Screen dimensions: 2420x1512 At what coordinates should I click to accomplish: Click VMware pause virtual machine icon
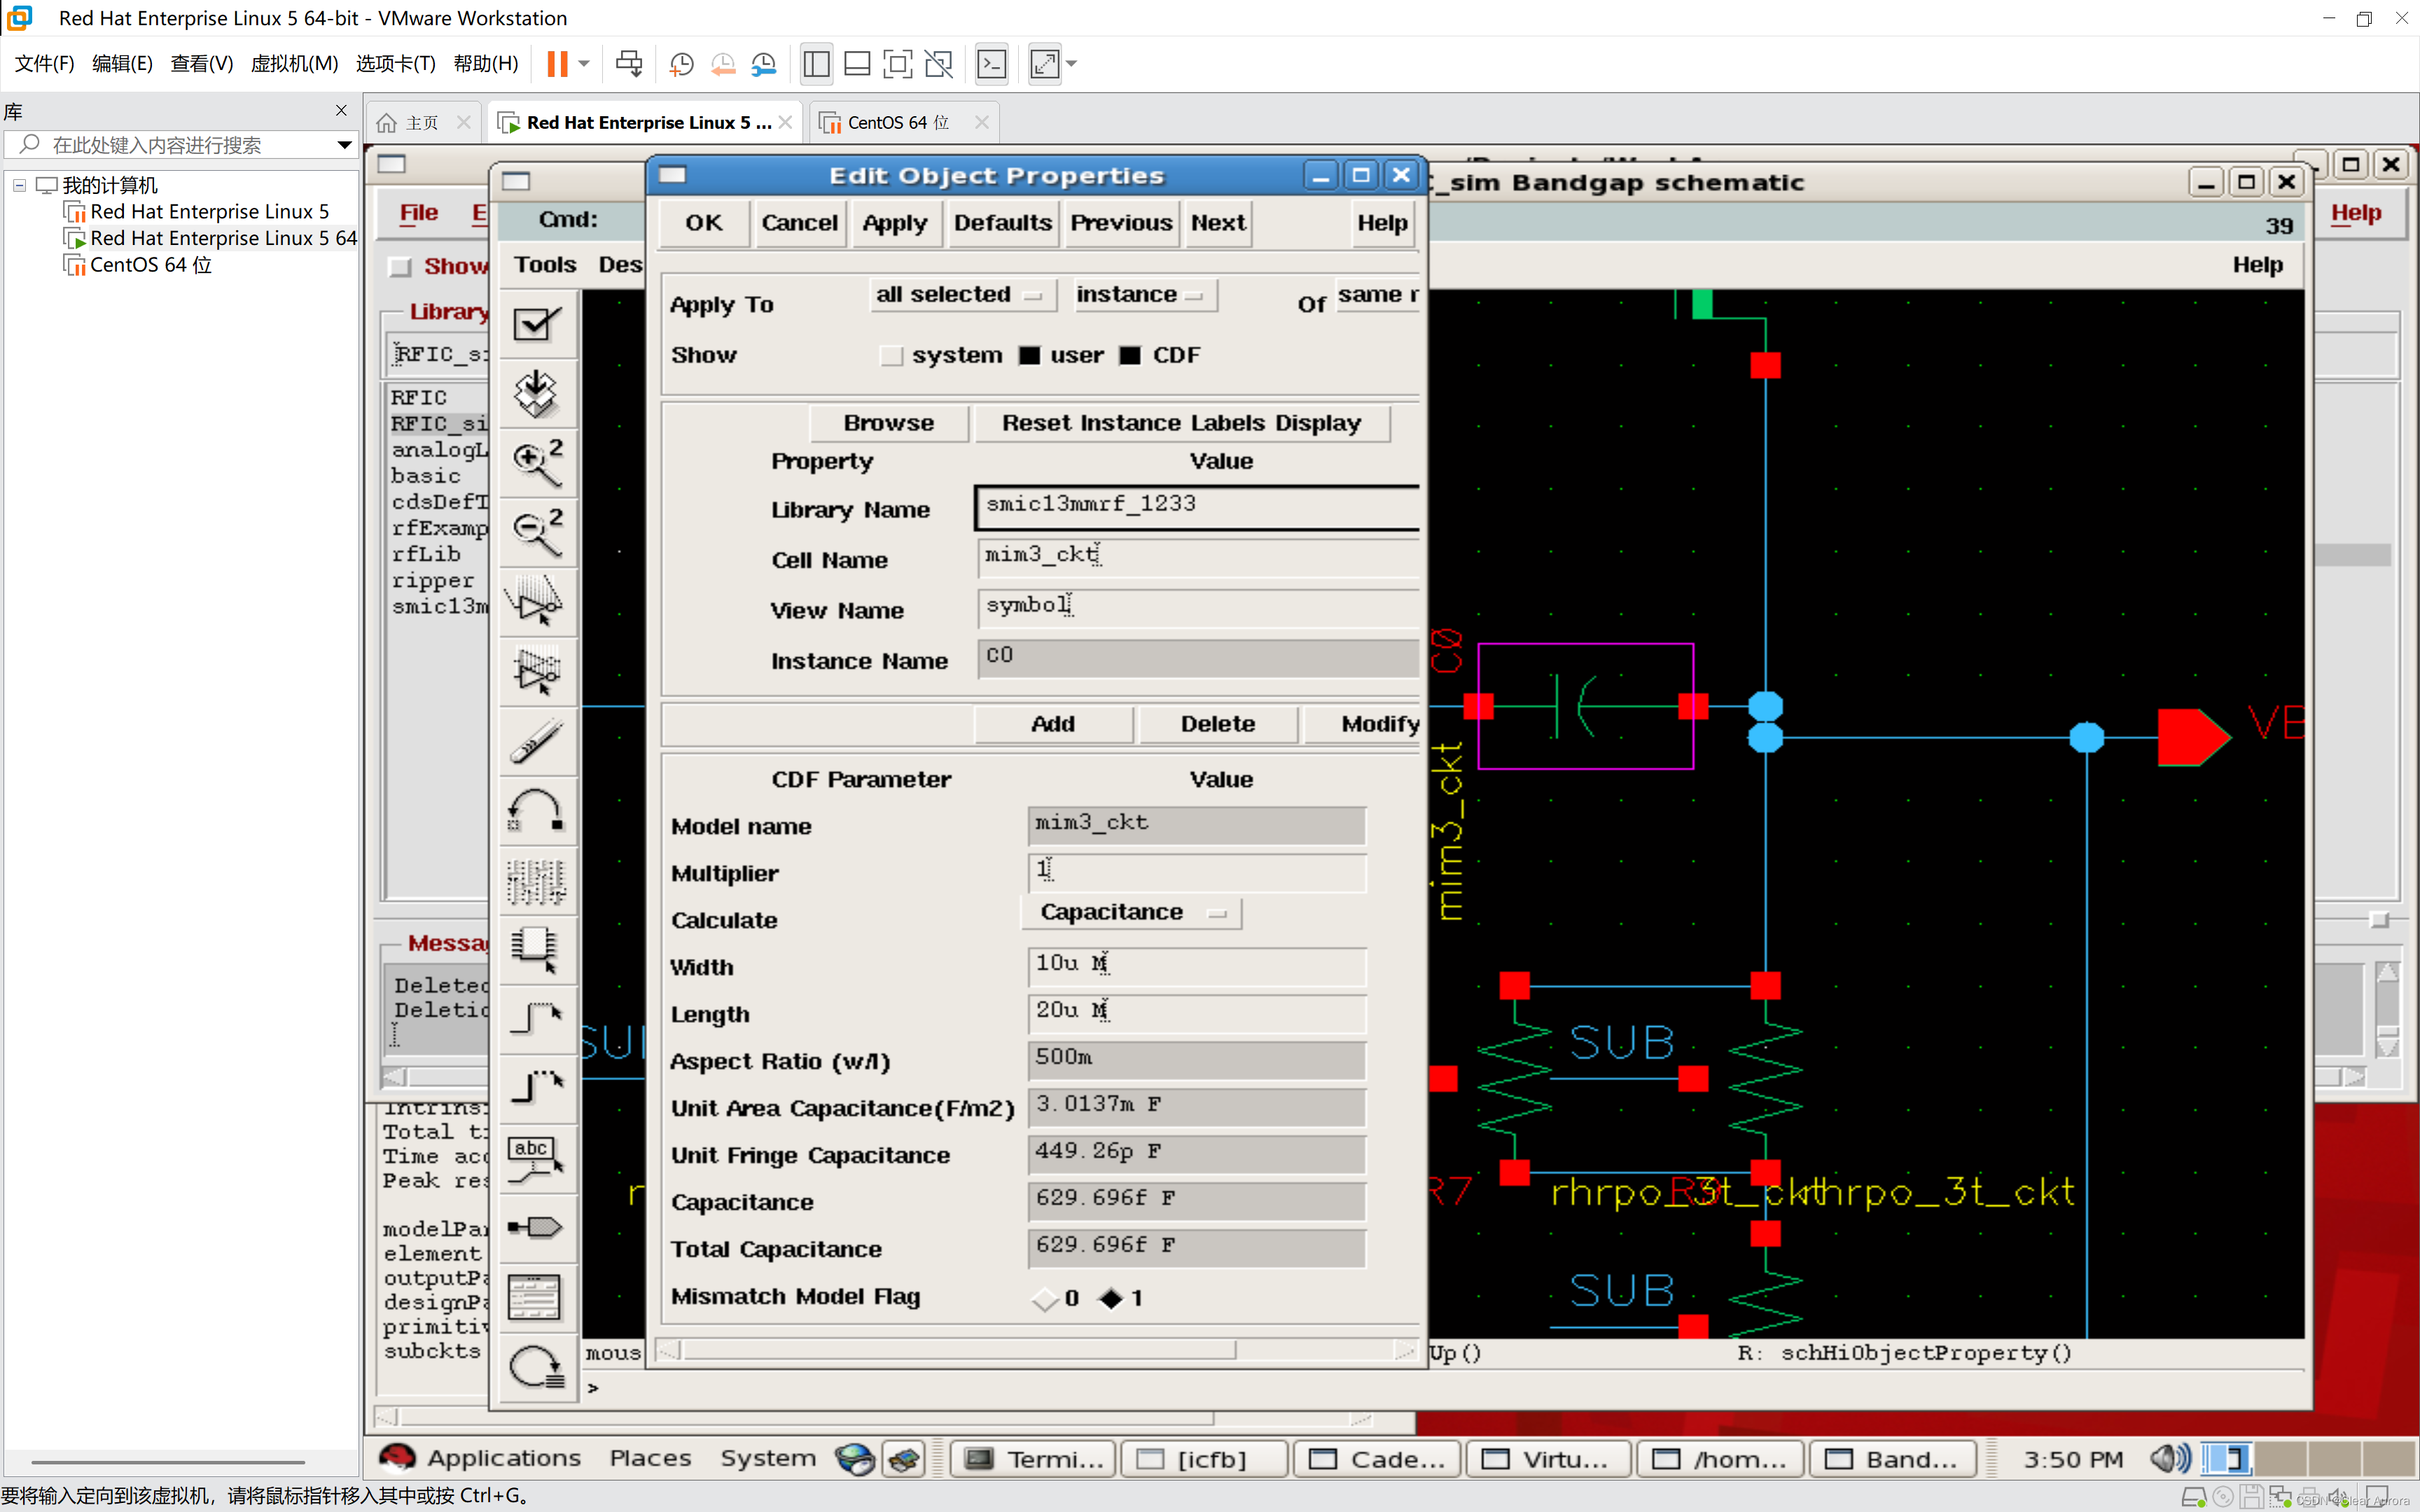point(557,64)
